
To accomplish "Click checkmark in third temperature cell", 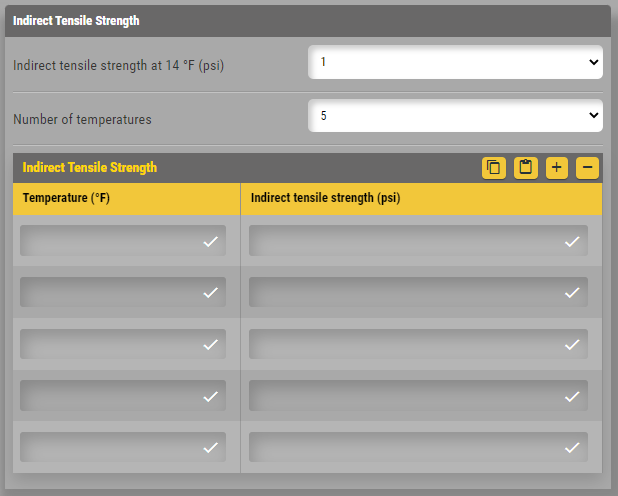I will point(210,345).
